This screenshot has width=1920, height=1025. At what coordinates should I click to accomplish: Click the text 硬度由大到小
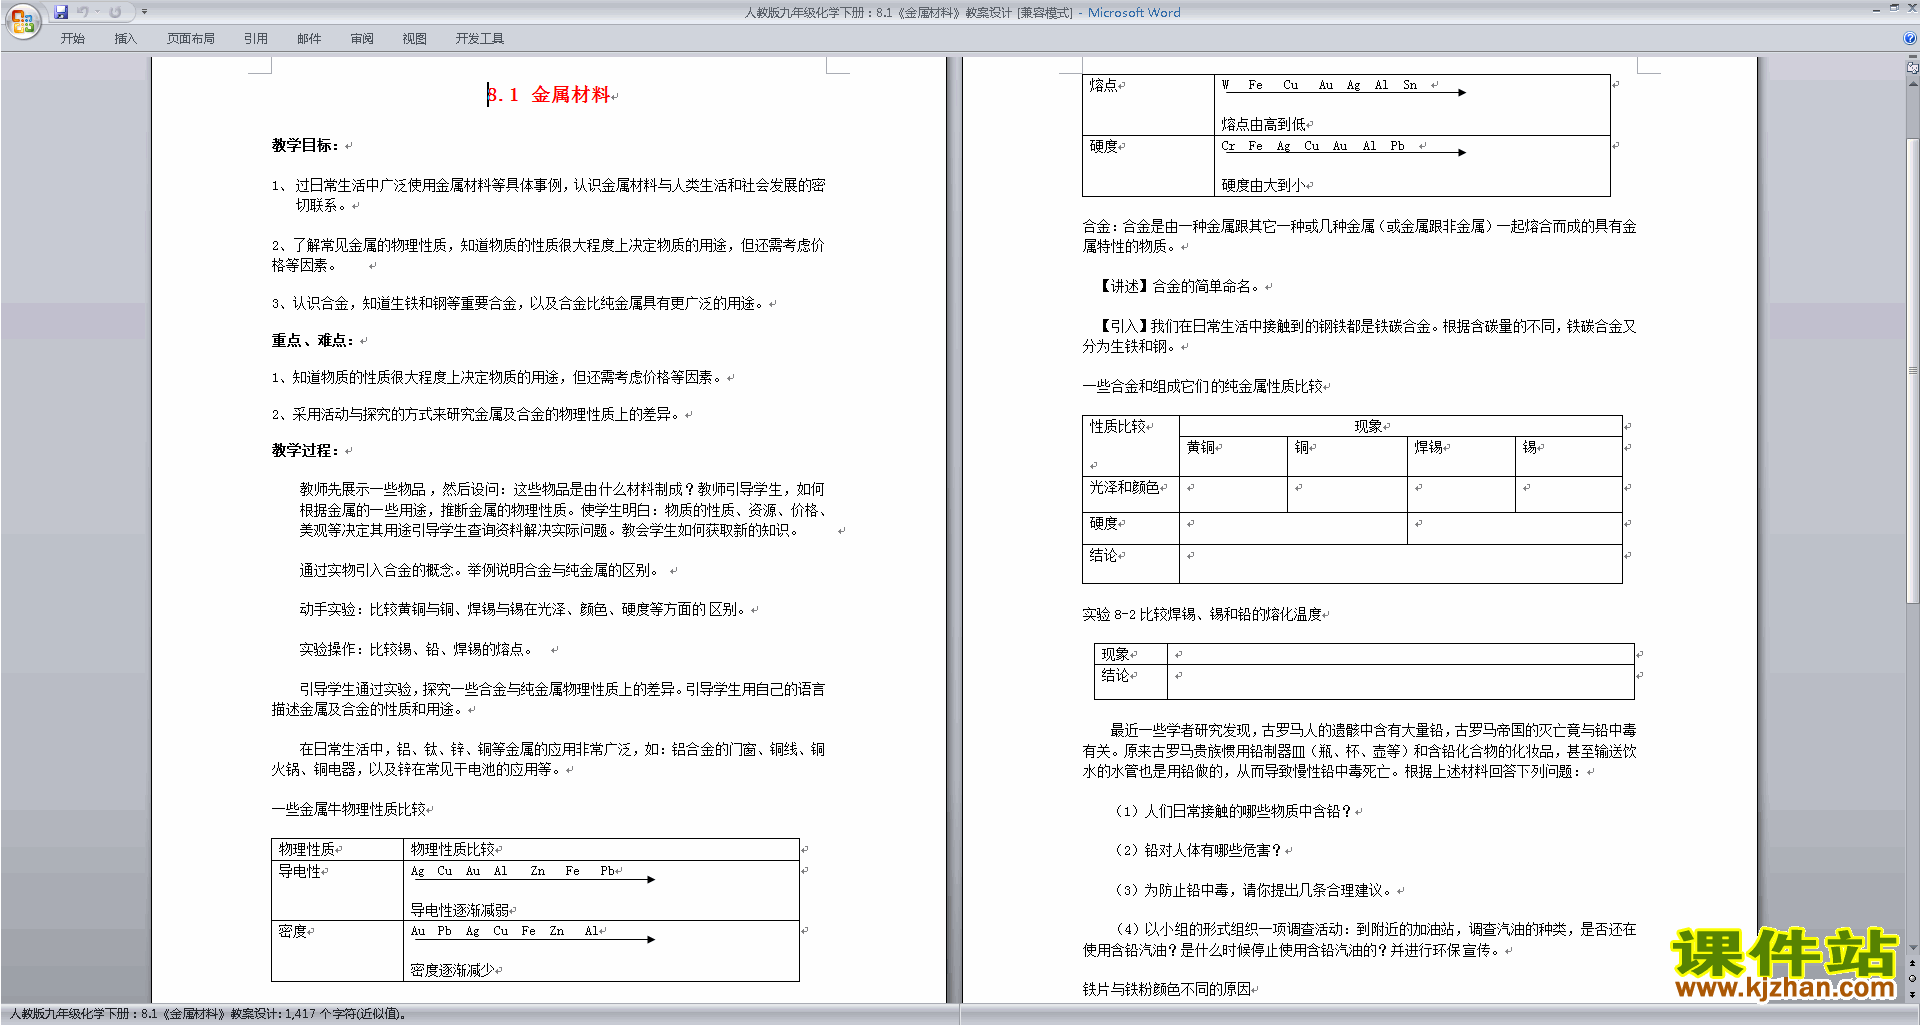click(x=1263, y=185)
